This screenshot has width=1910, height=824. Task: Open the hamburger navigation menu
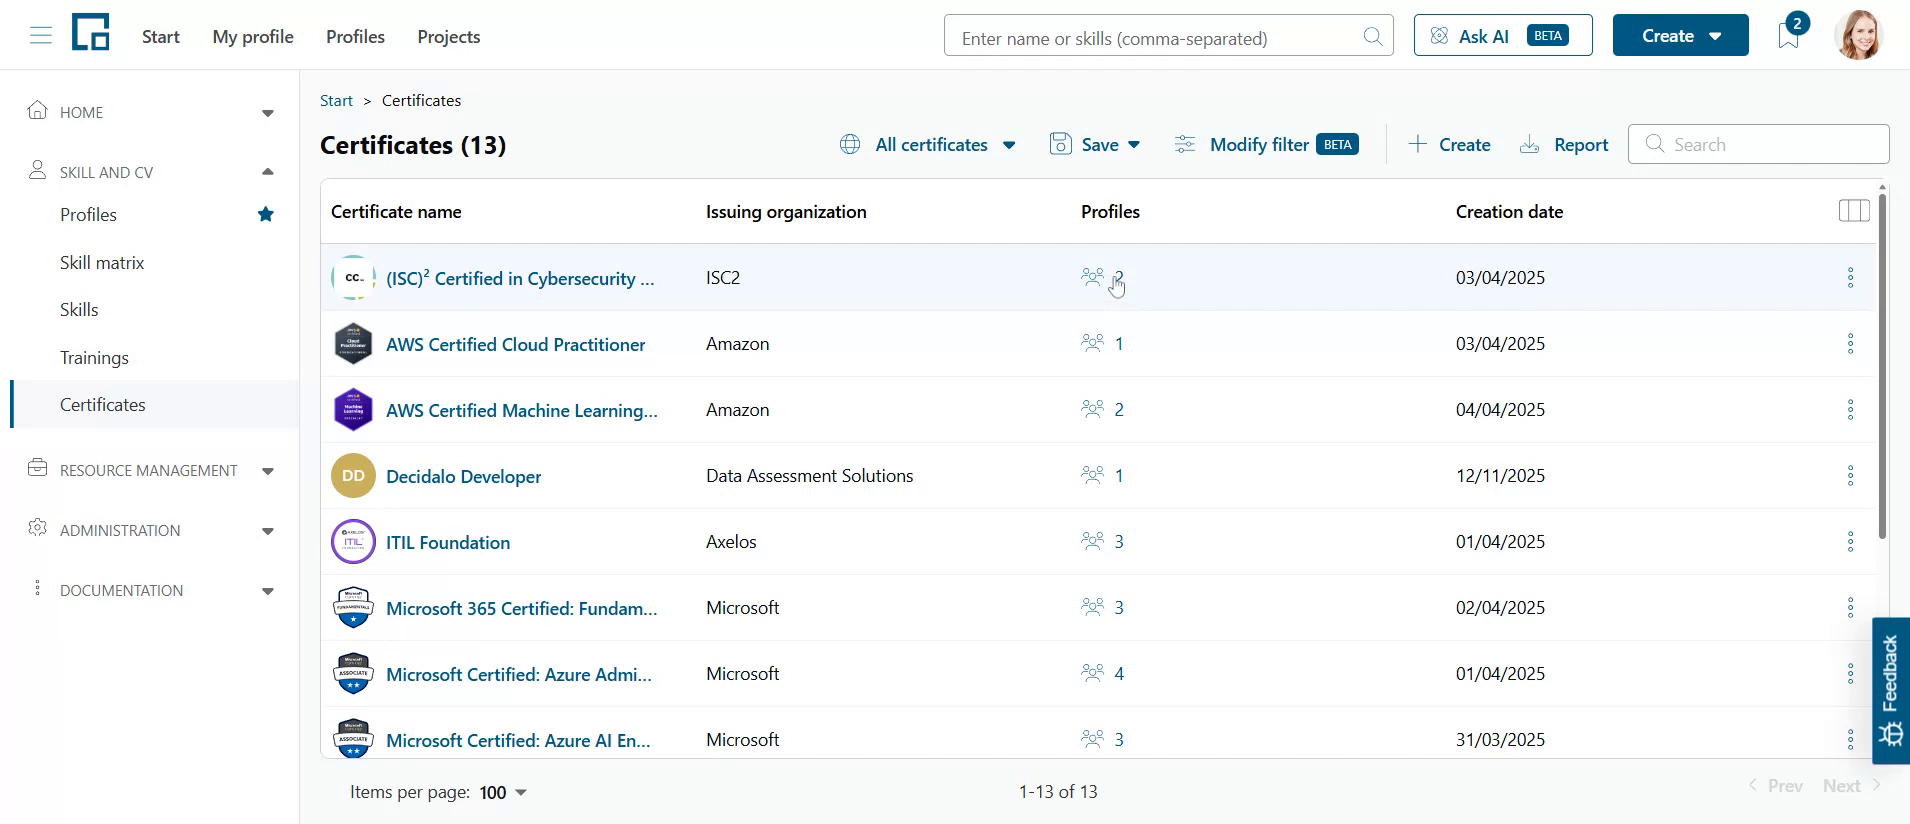click(41, 37)
